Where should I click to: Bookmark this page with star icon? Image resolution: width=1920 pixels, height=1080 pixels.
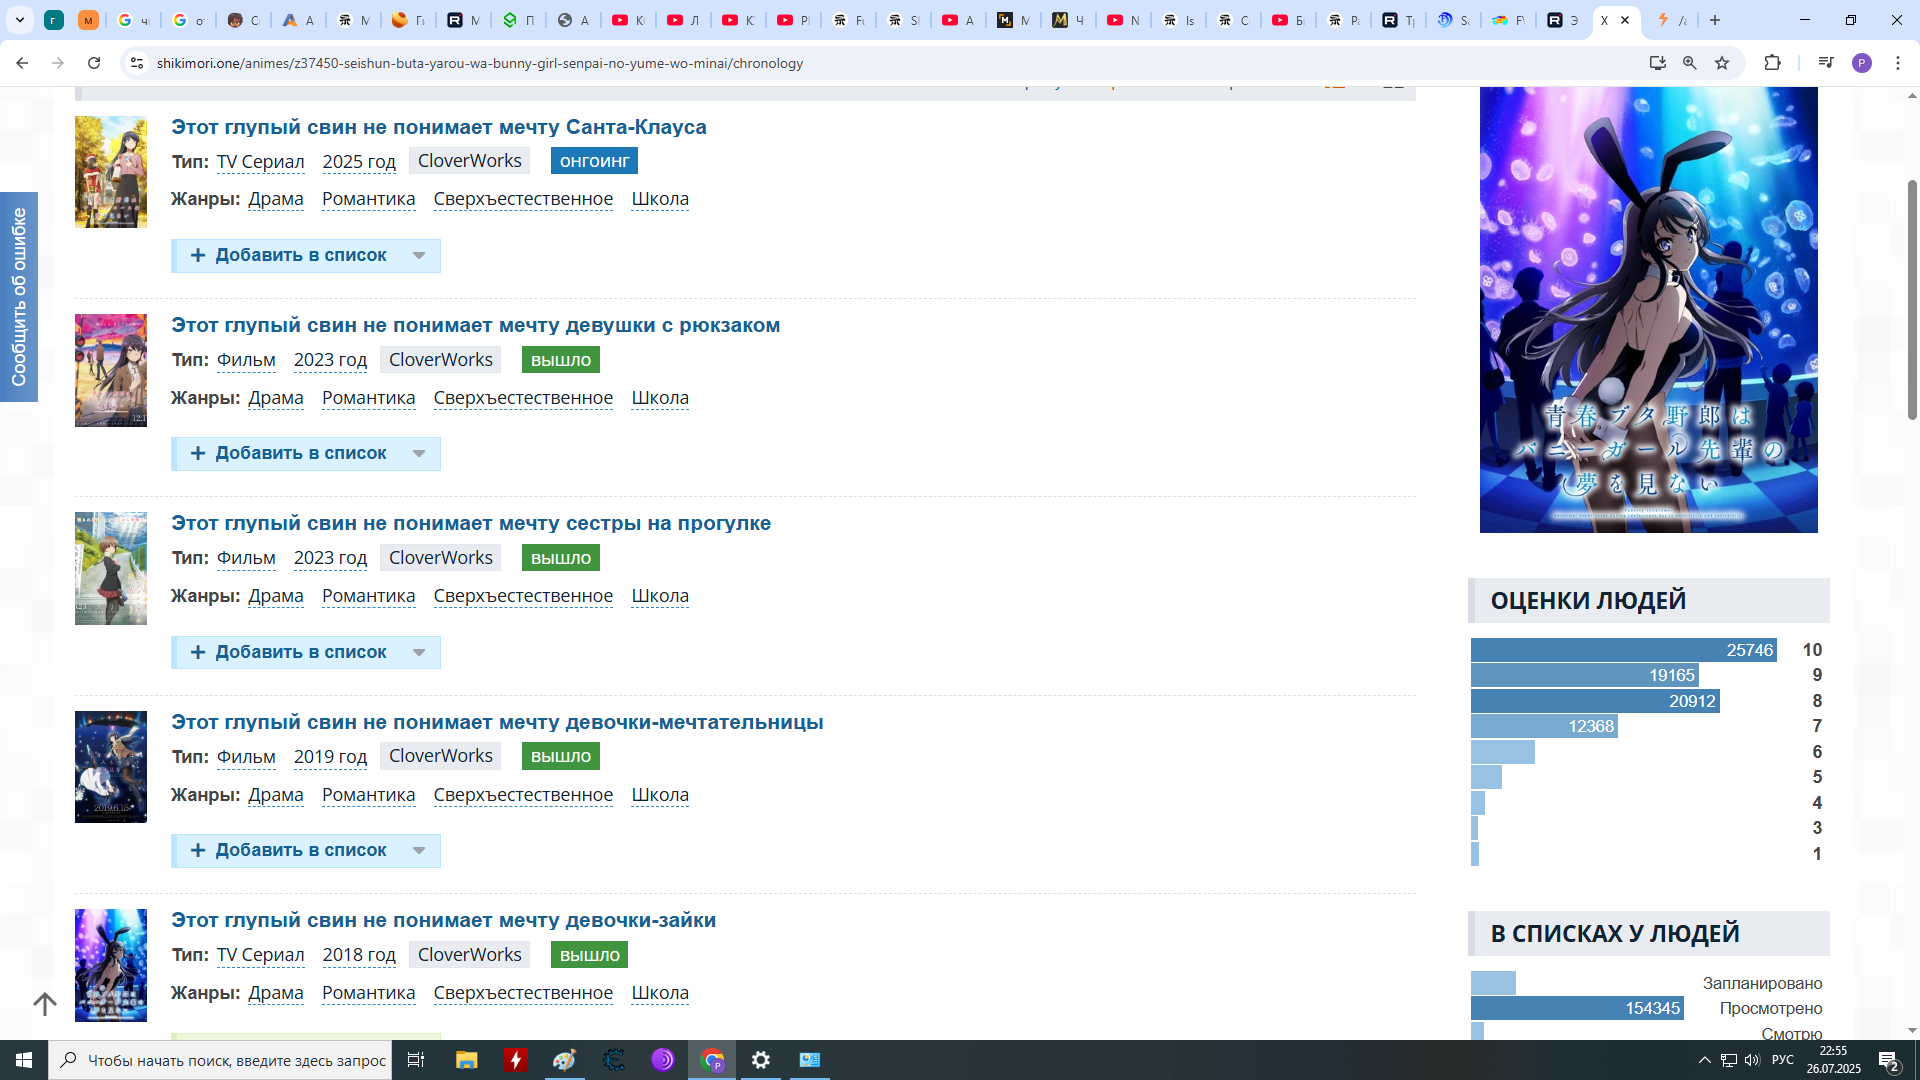coord(1722,63)
